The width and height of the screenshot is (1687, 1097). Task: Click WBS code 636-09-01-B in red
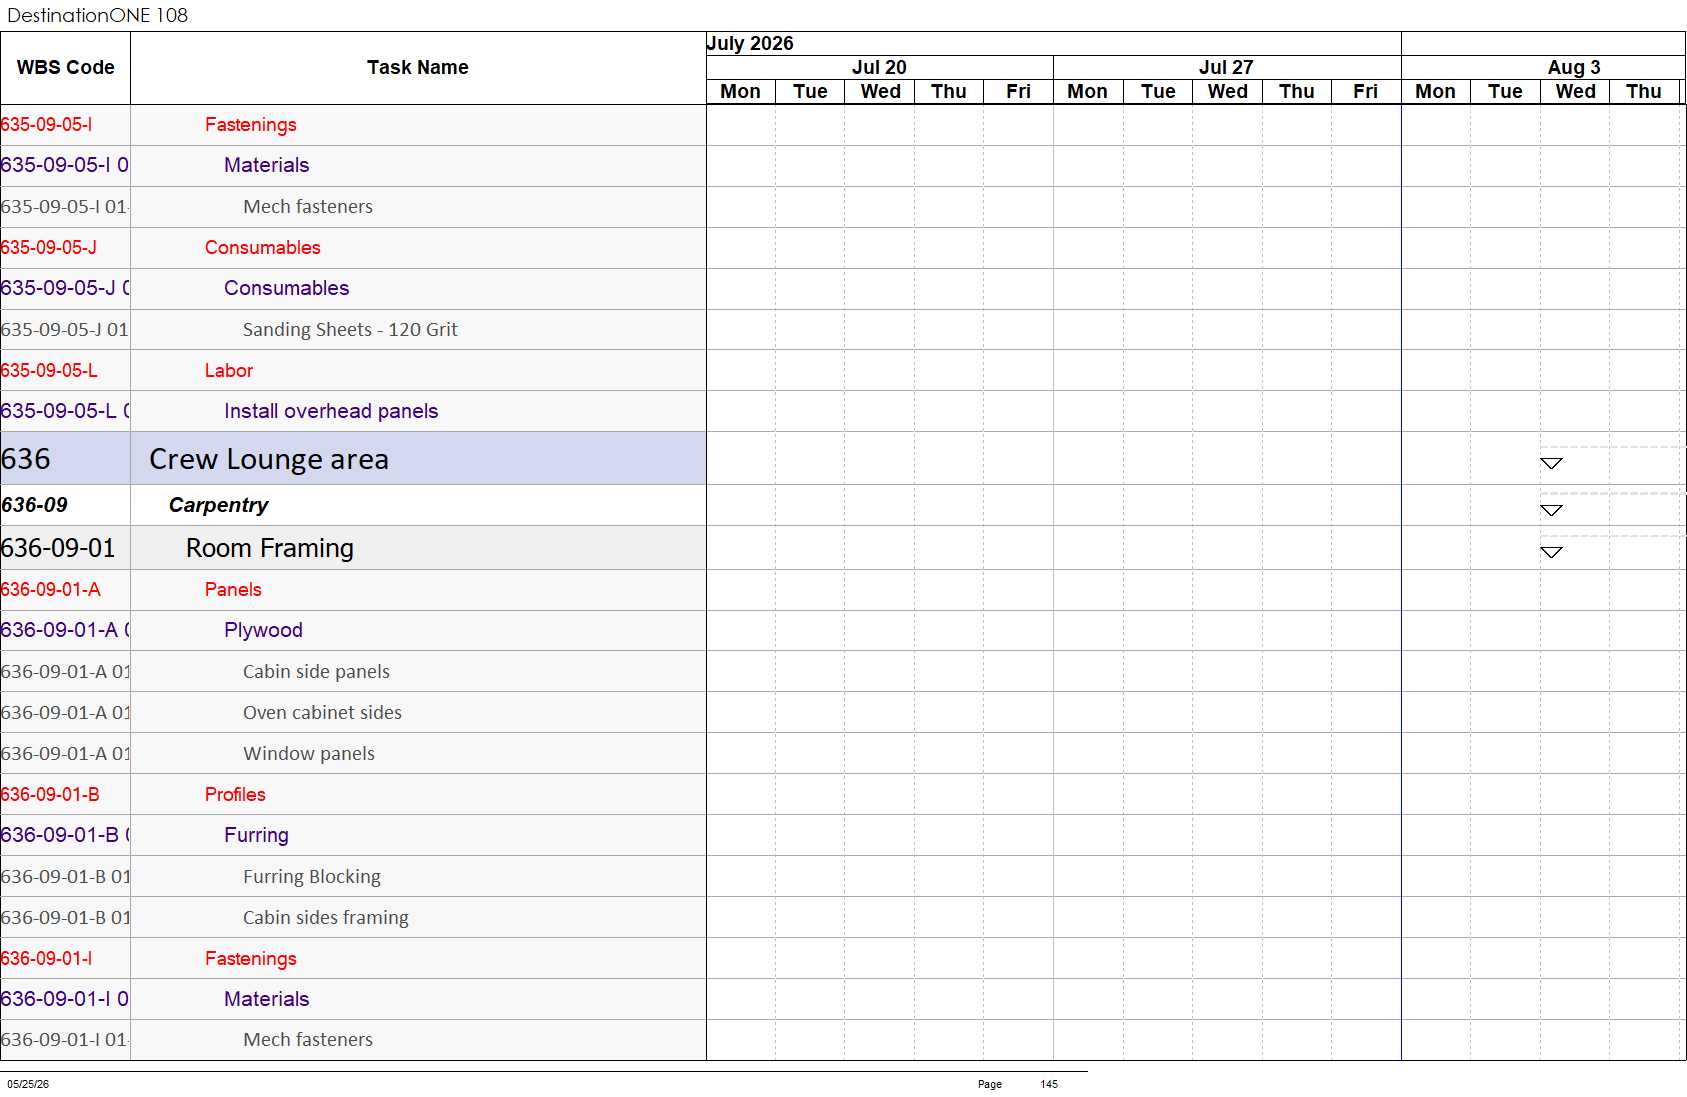pyautogui.click(x=50, y=795)
